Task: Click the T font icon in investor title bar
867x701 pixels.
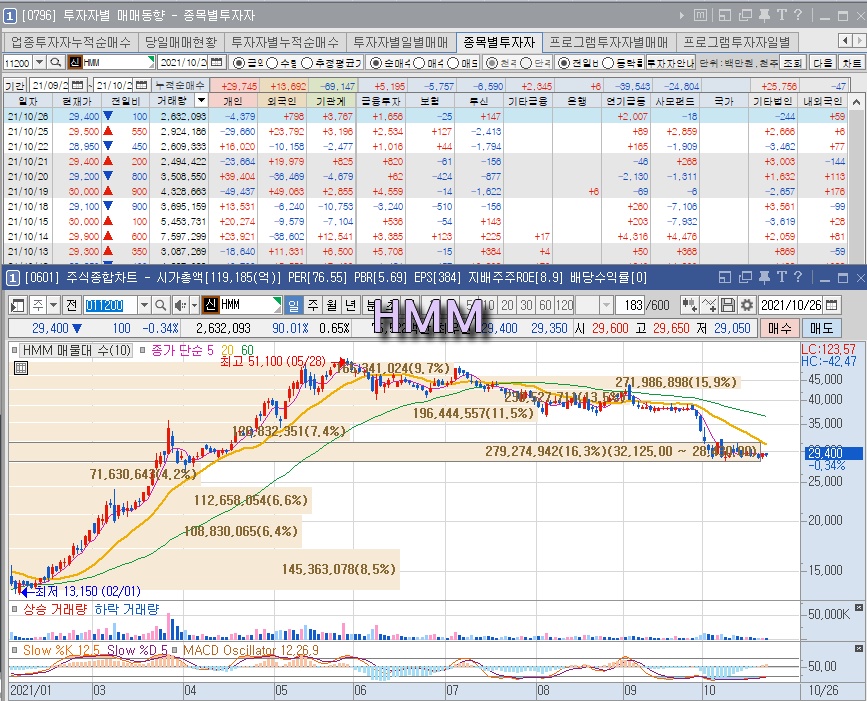Action: [x=781, y=15]
